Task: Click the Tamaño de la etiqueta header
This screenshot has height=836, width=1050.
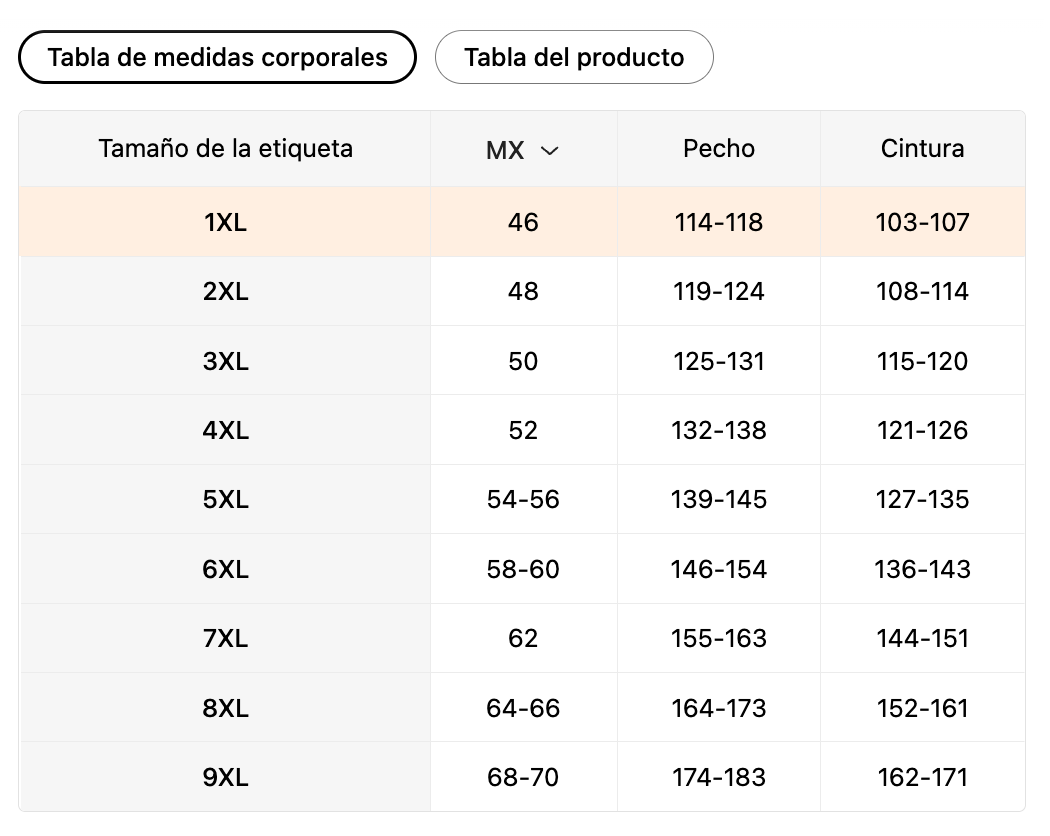Action: point(225,149)
